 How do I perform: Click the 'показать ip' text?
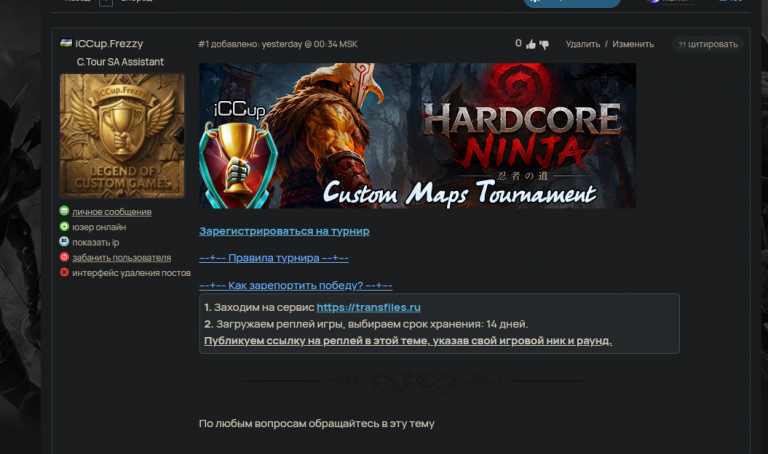point(96,242)
